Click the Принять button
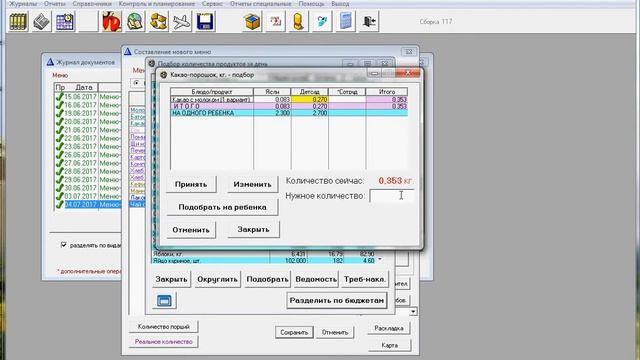This screenshot has width=640, height=360. point(191,184)
